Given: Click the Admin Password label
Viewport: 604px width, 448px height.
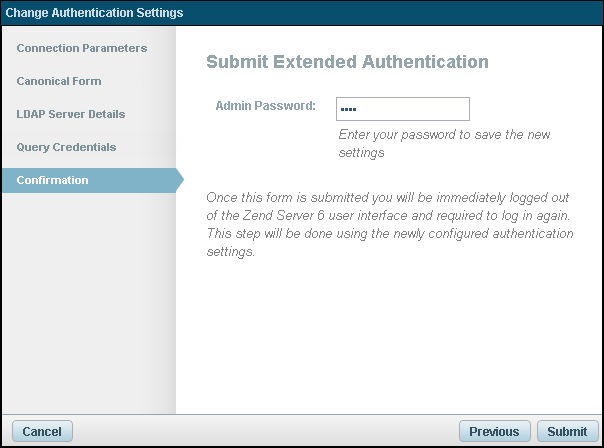Looking at the screenshot, I should pyautogui.click(x=266, y=105).
